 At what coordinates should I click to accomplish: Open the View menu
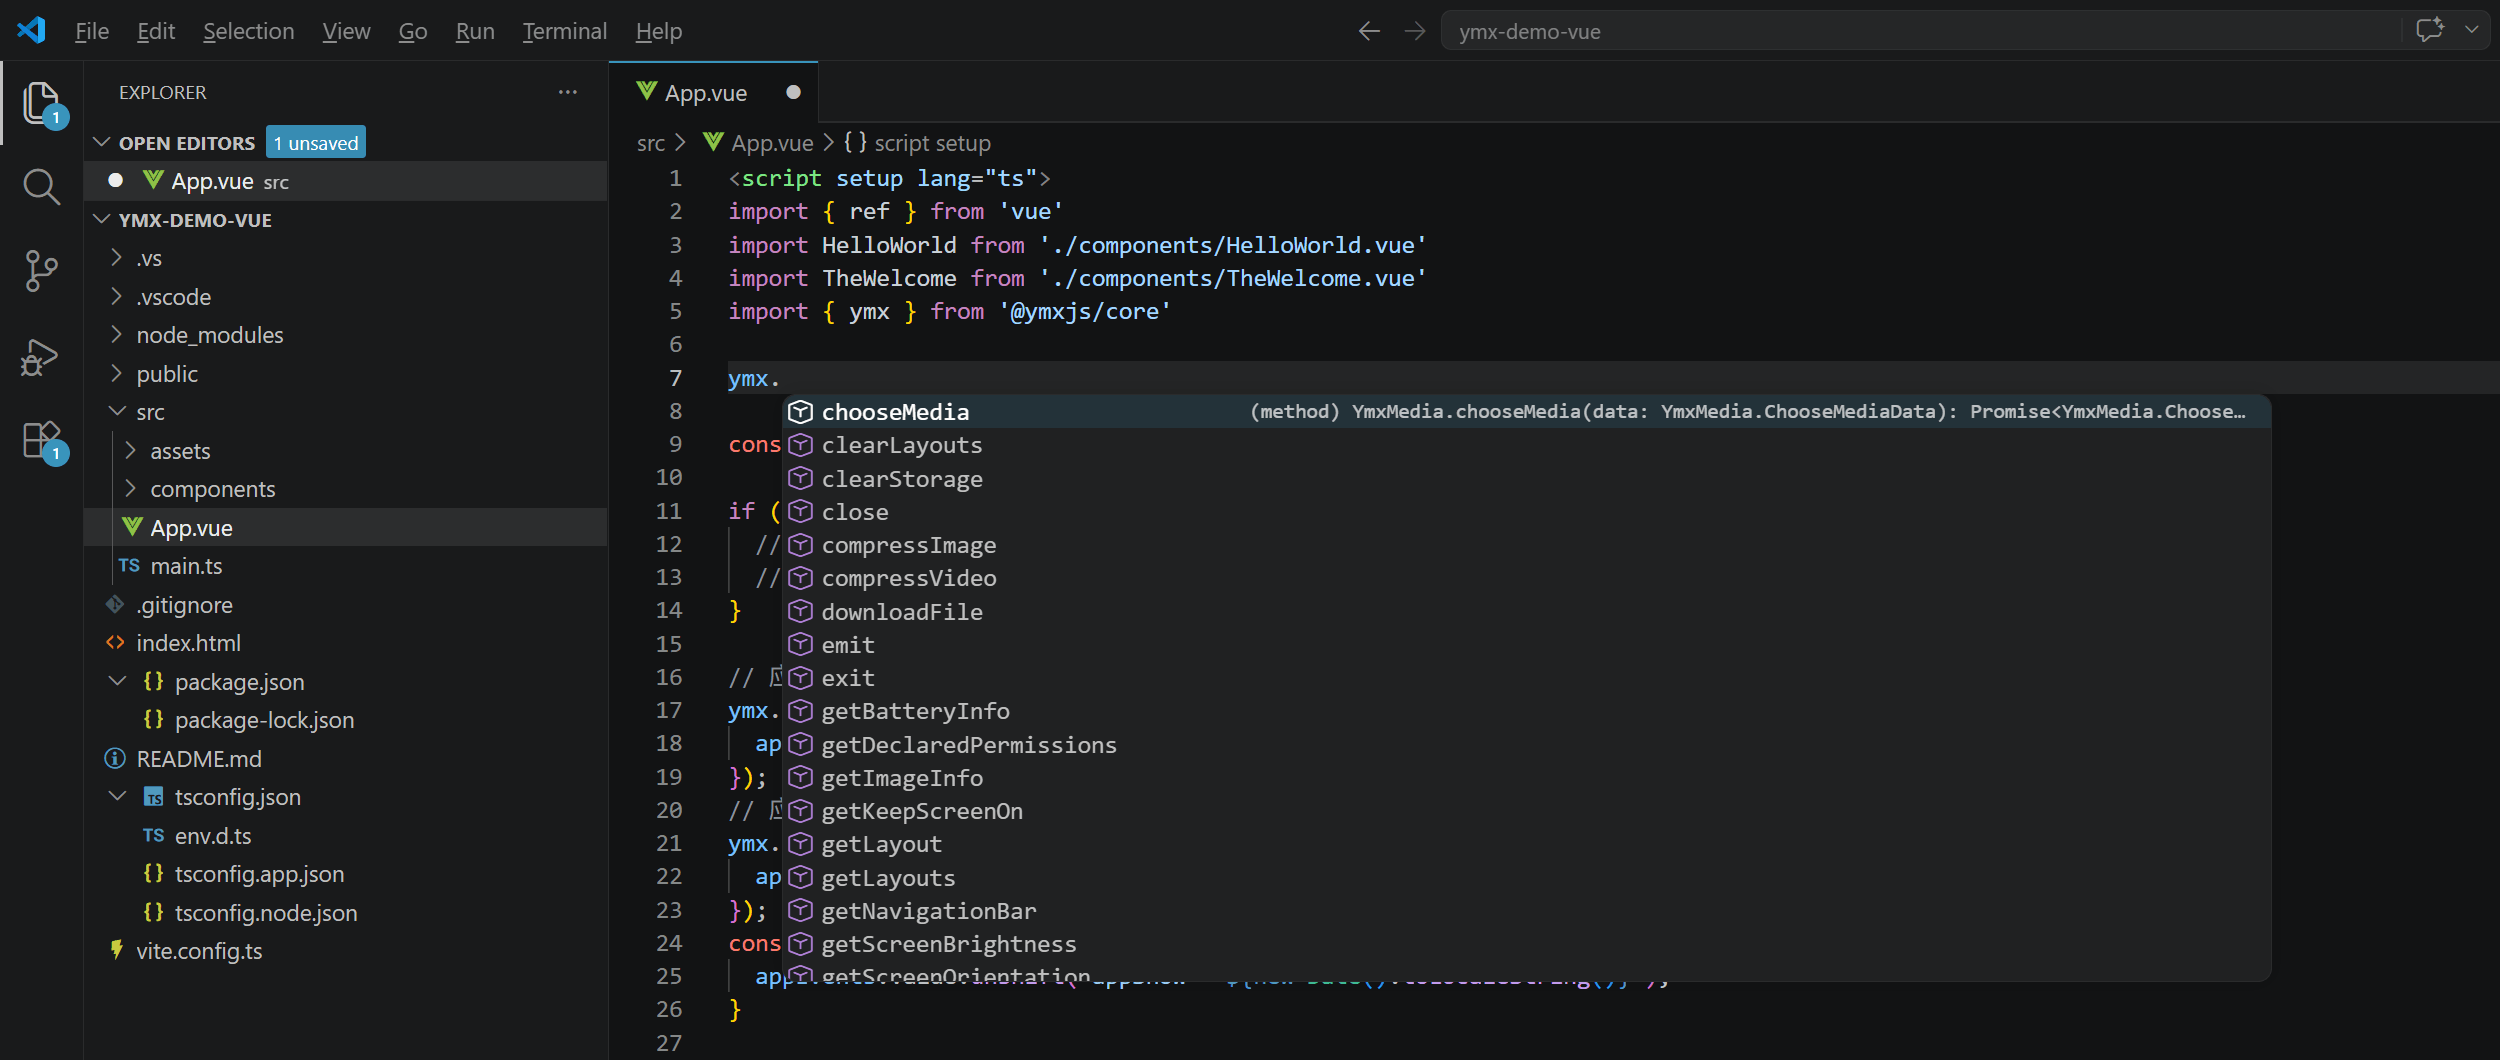[x=346, y=31]
